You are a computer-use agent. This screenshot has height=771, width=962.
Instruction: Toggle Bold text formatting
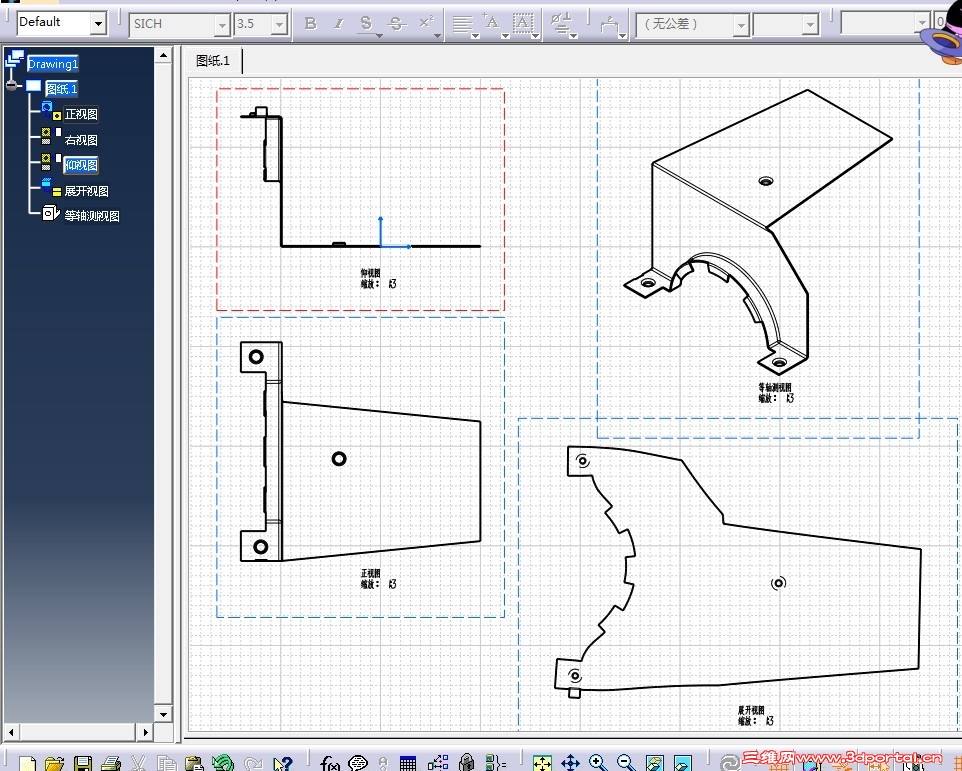click(x=310, y=23)
